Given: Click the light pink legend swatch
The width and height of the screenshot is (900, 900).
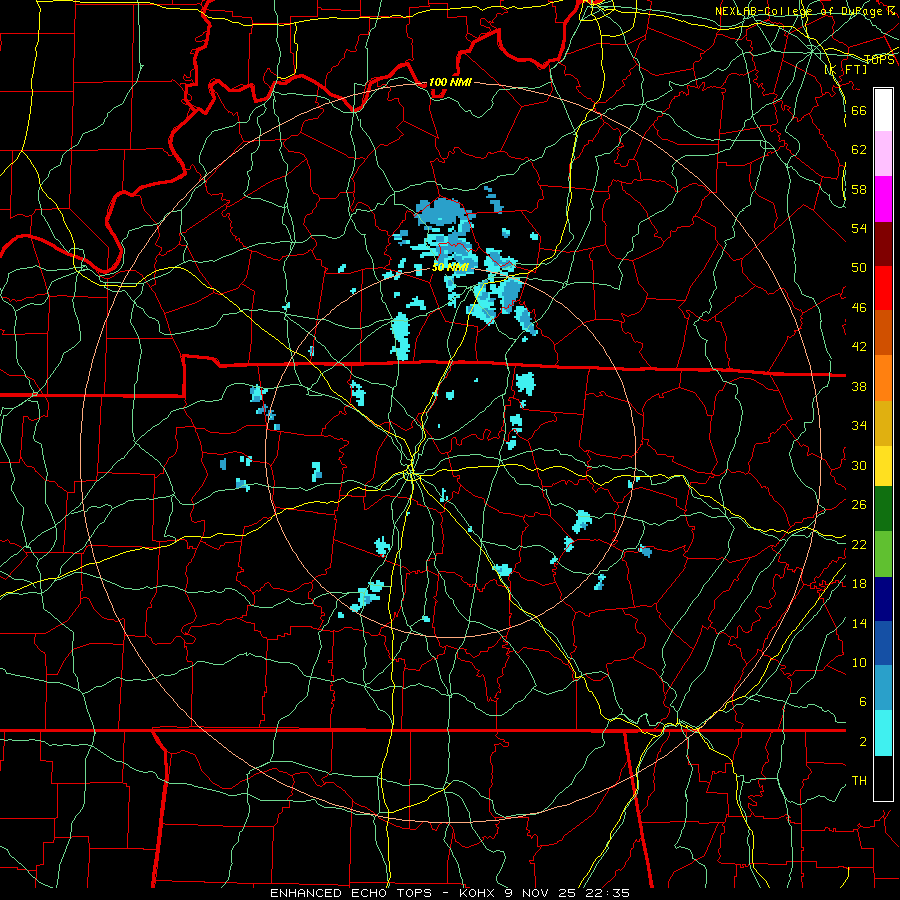Looking at the screenshot, I should 883,154.
